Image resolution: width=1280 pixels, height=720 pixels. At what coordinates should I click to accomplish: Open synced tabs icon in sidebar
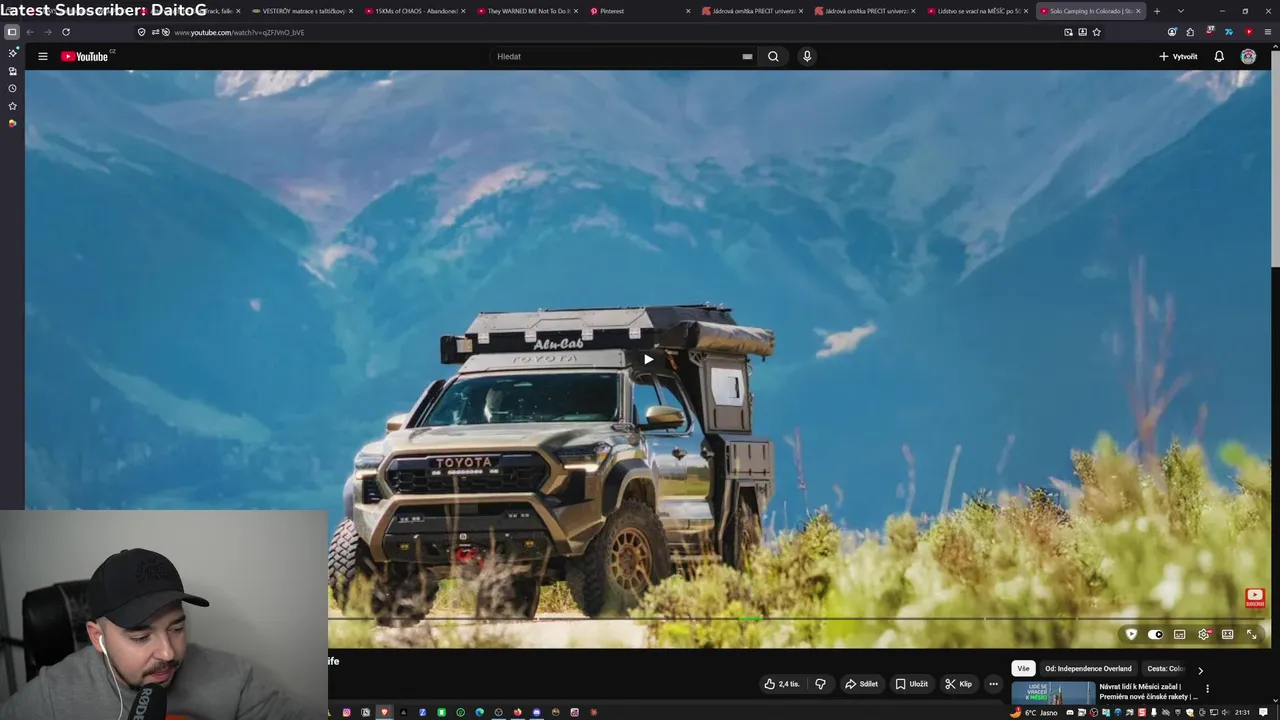pos(12,71)
